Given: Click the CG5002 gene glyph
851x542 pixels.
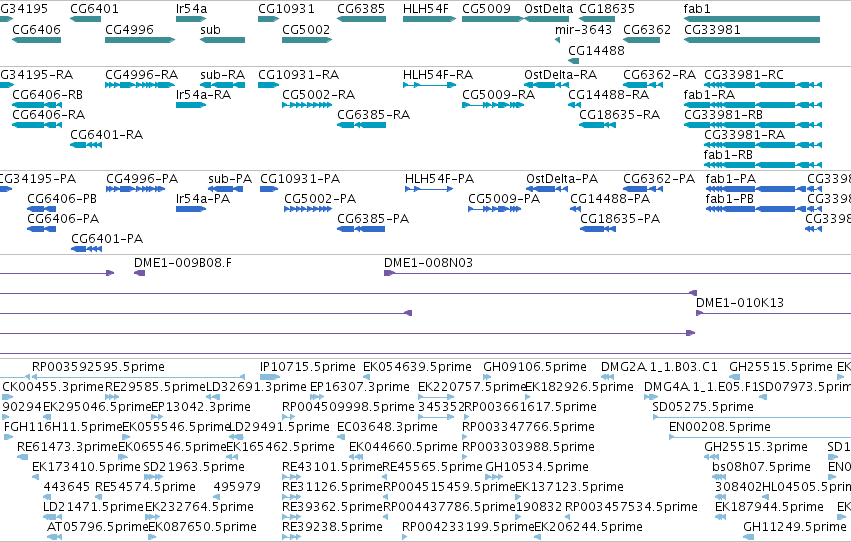Looking at the screenshot, I should coord(307,40).
